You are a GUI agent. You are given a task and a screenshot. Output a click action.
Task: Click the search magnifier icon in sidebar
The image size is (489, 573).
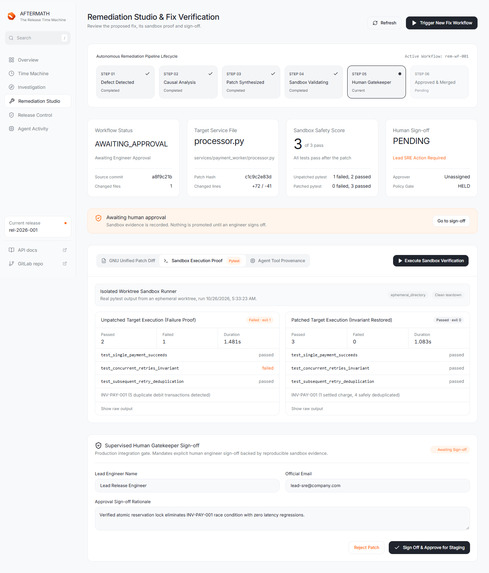point(11,38)
